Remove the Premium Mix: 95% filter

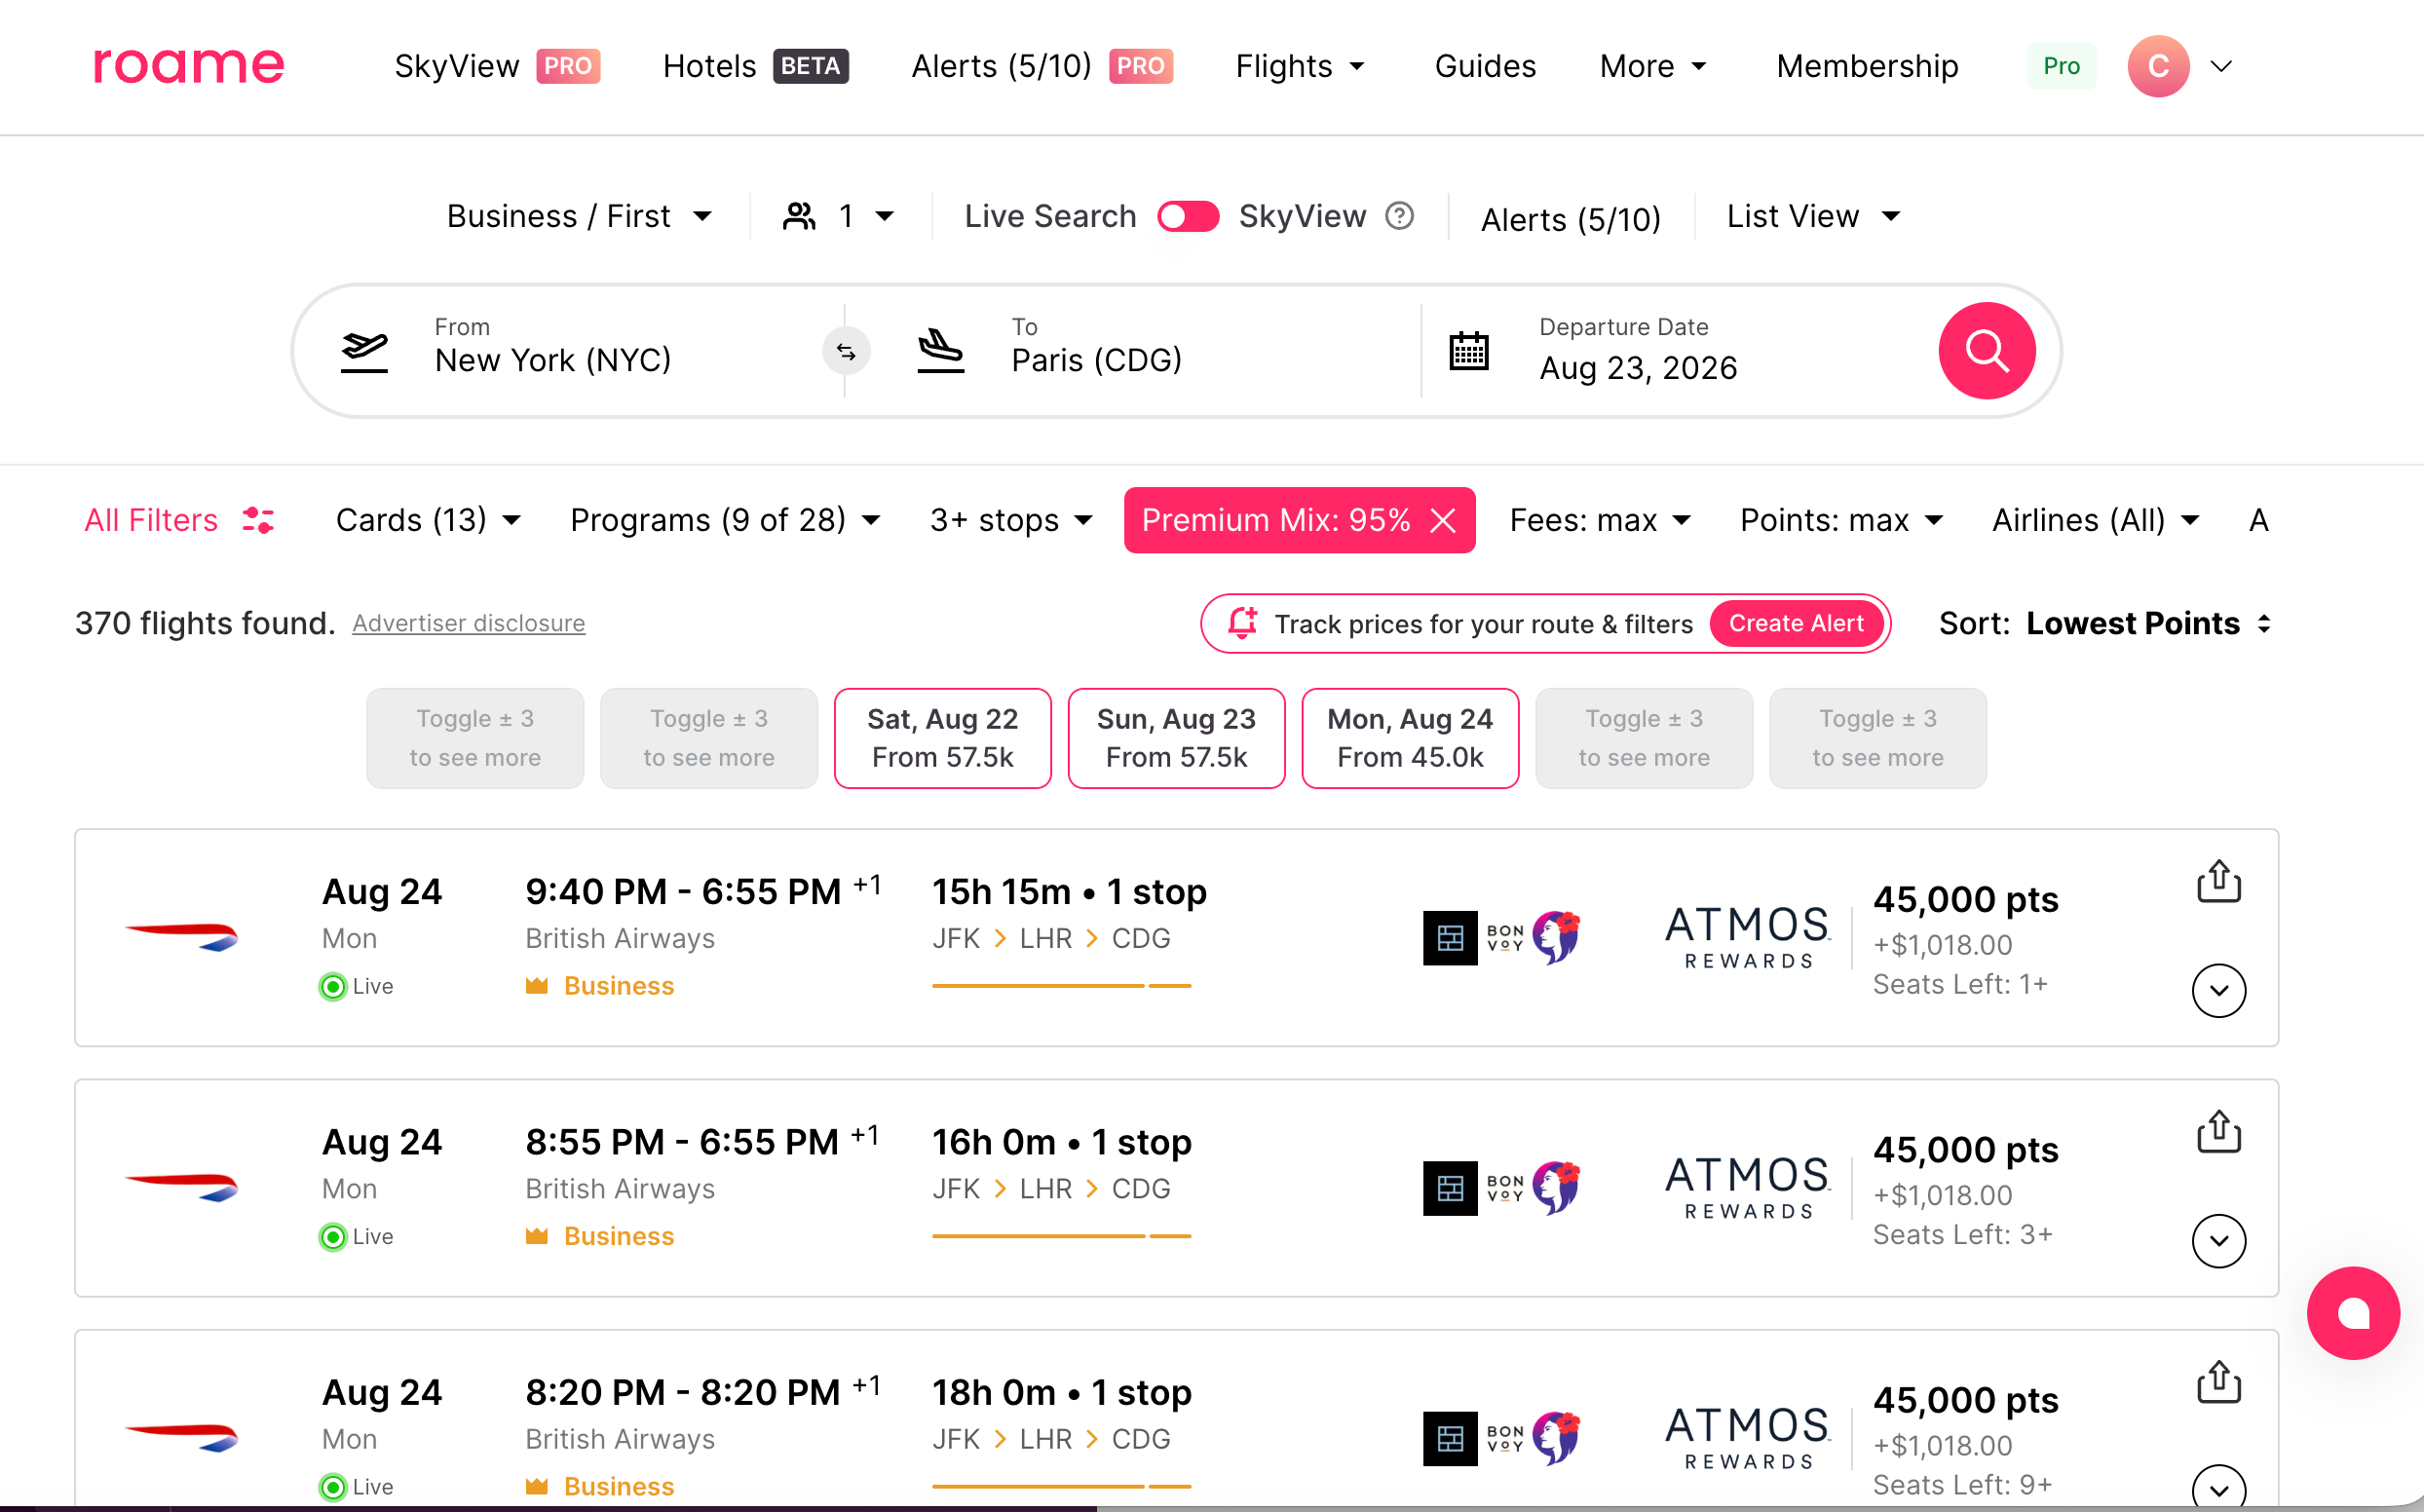click(x=1444, y=520)
